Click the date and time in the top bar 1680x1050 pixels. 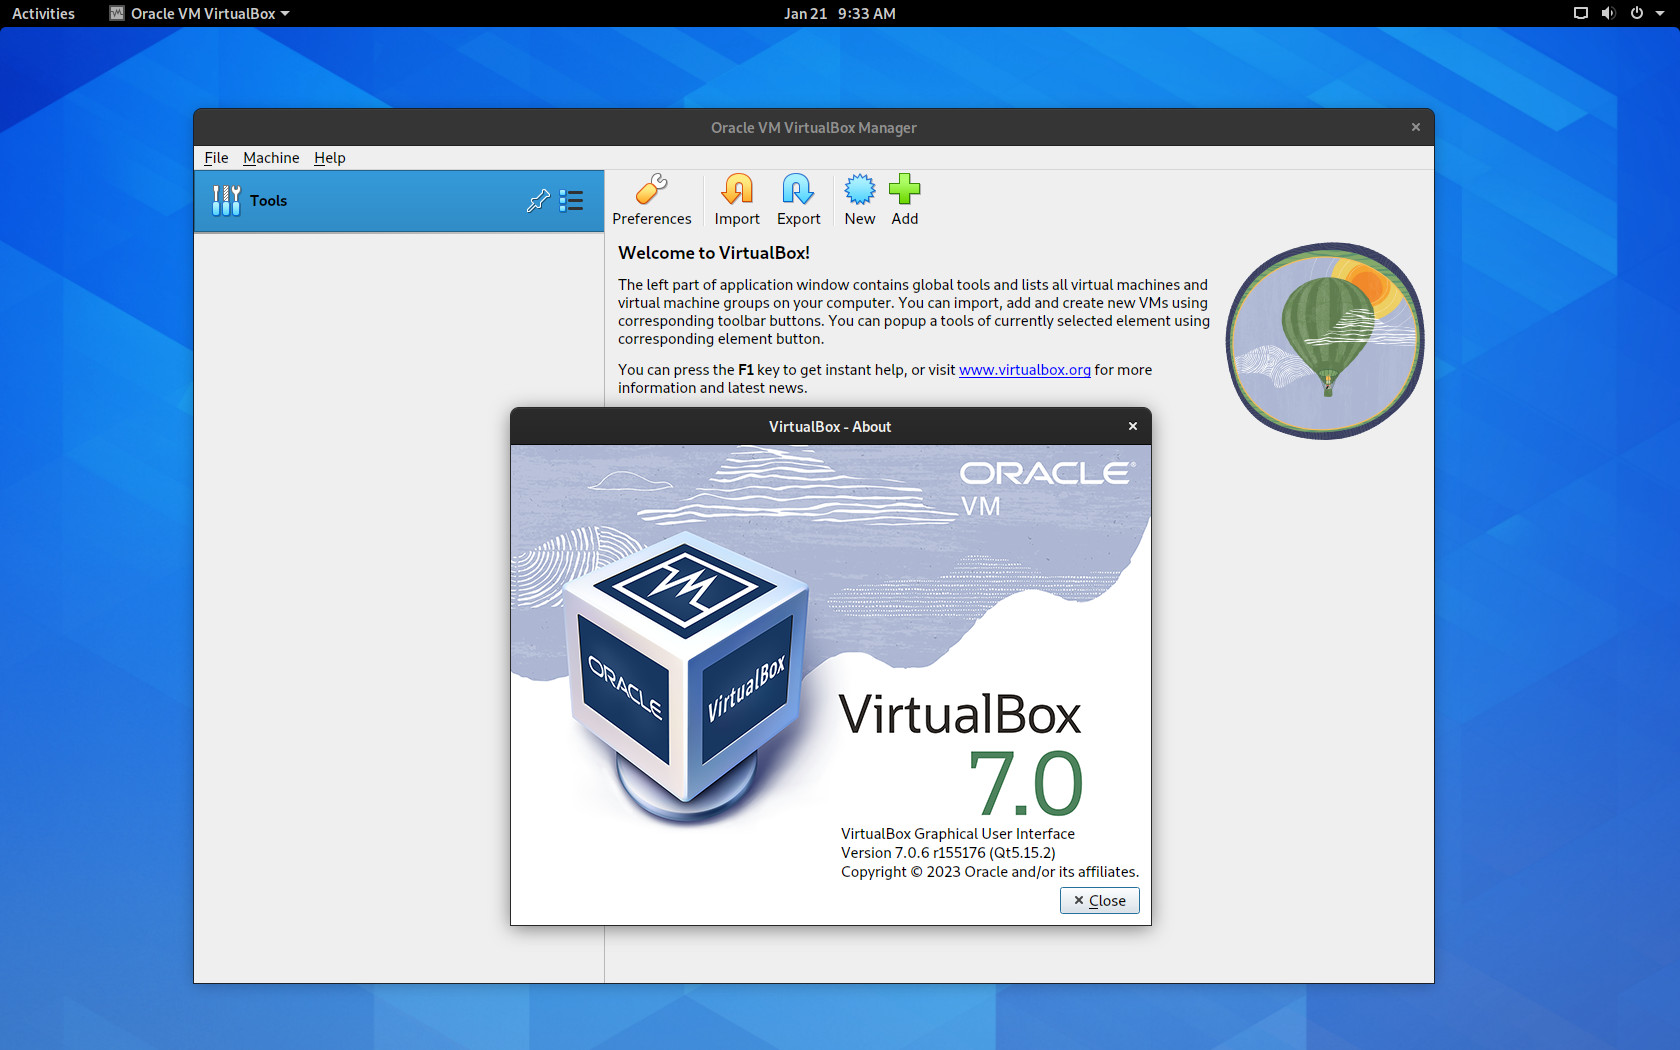click(840, 13)
